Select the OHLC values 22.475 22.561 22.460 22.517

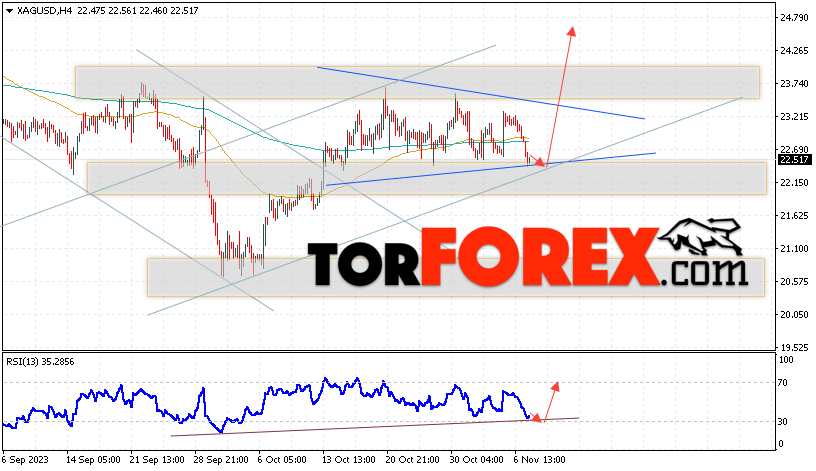tap(138, 10)
